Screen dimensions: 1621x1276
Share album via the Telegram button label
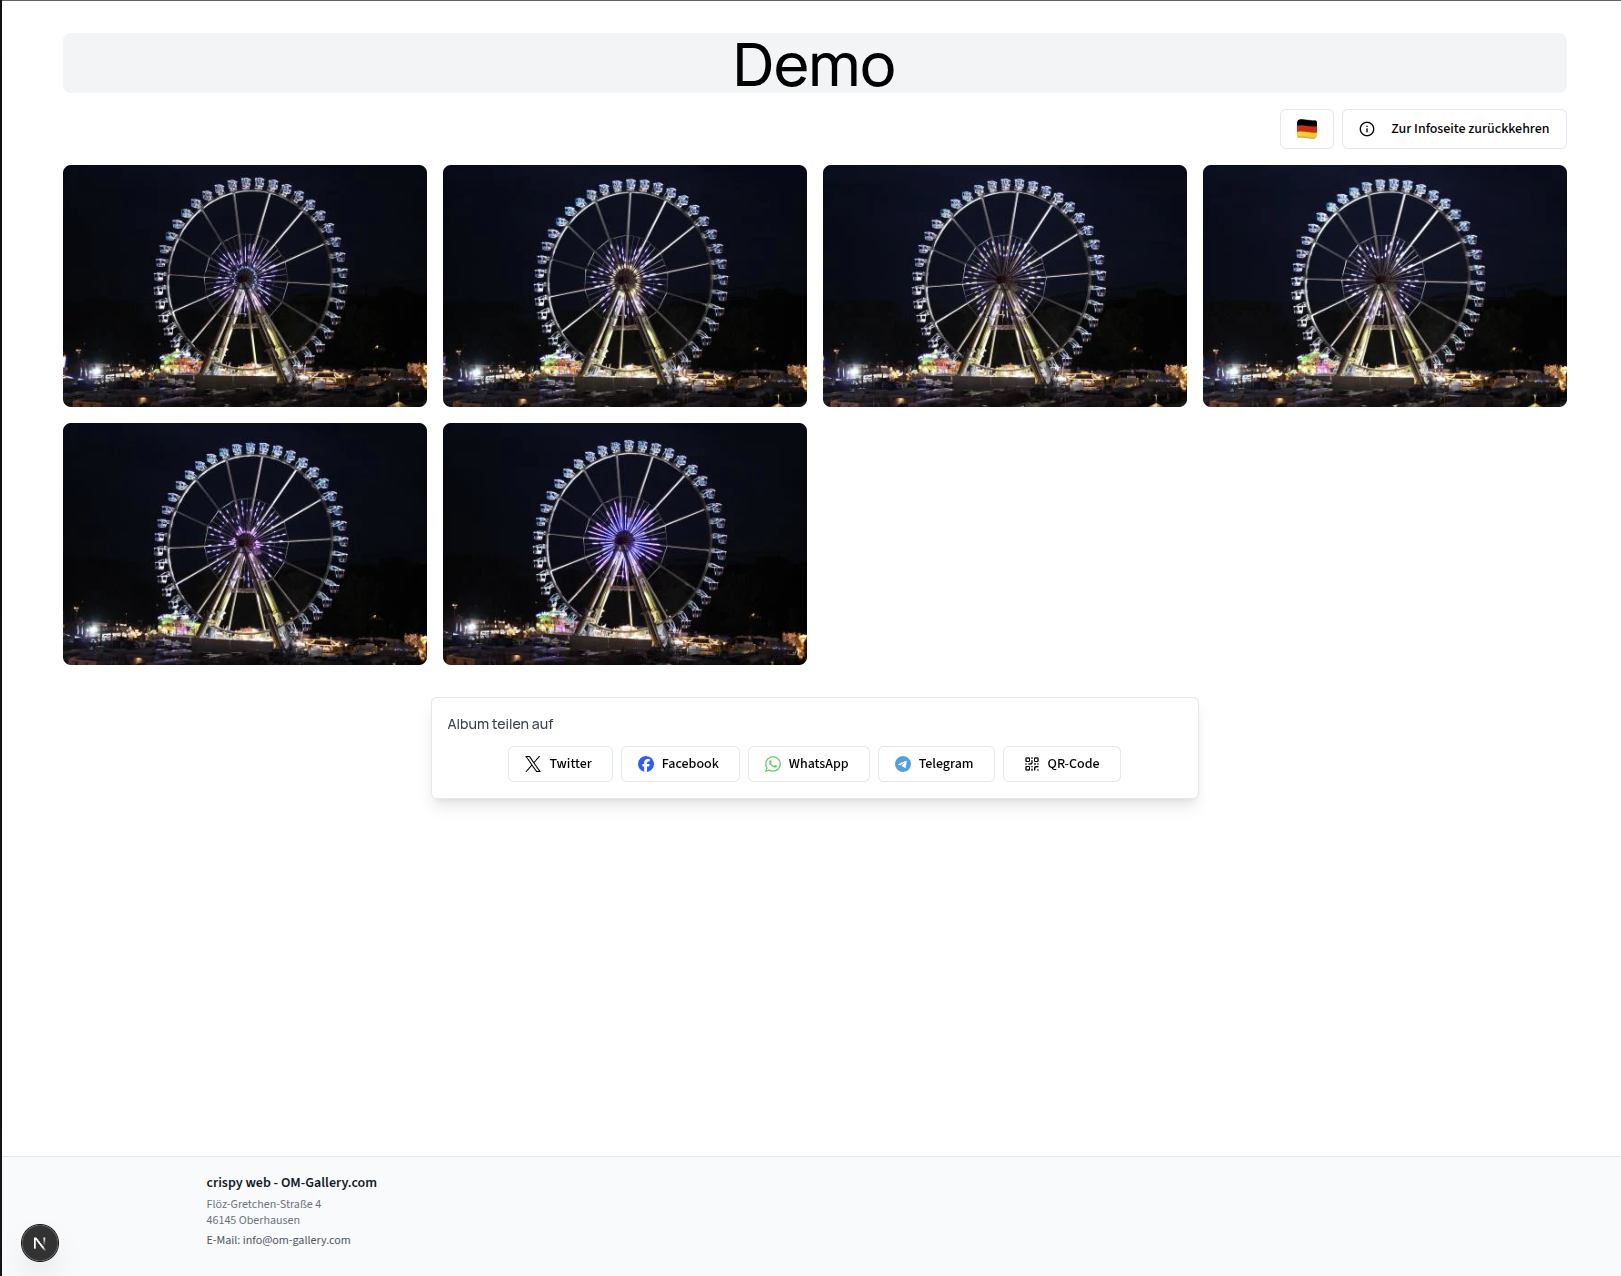[945, 764]
